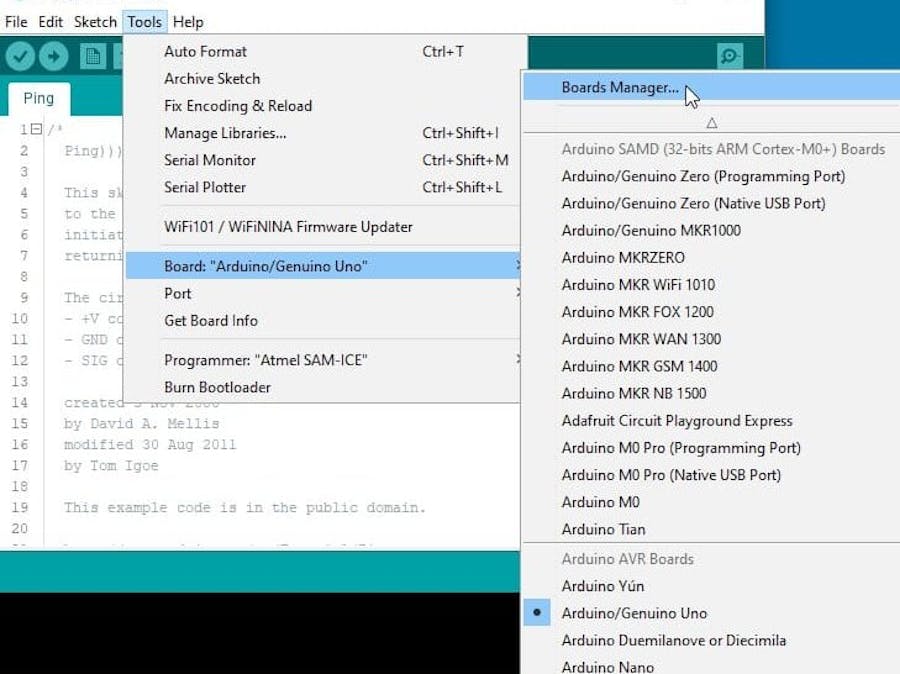Open the Sketch menu
This screenshot has width=900, height=674.
[x=95, y=22]
